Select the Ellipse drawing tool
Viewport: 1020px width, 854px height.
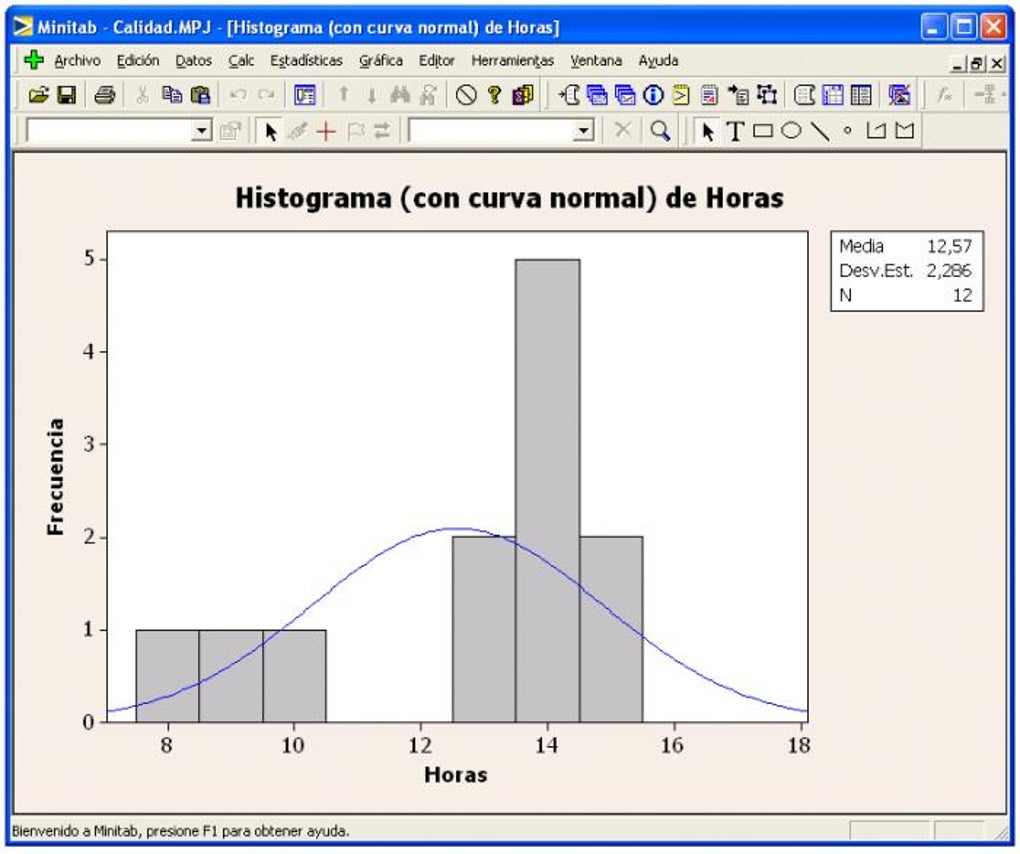click(x=791, y=131)
